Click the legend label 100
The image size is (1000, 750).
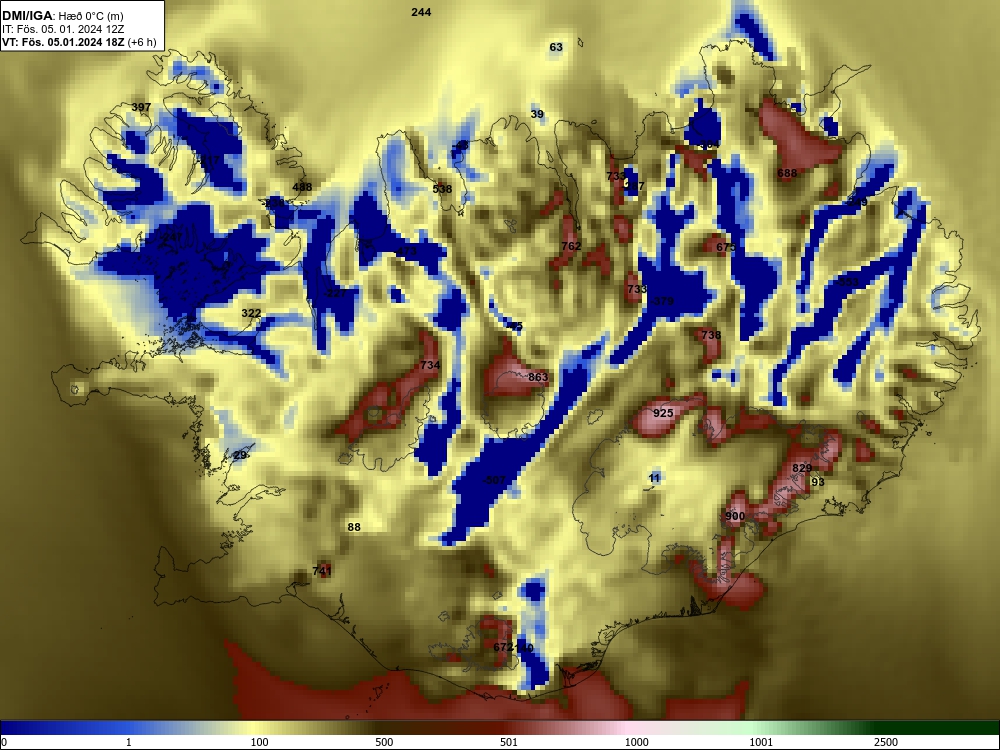(259, 742)
